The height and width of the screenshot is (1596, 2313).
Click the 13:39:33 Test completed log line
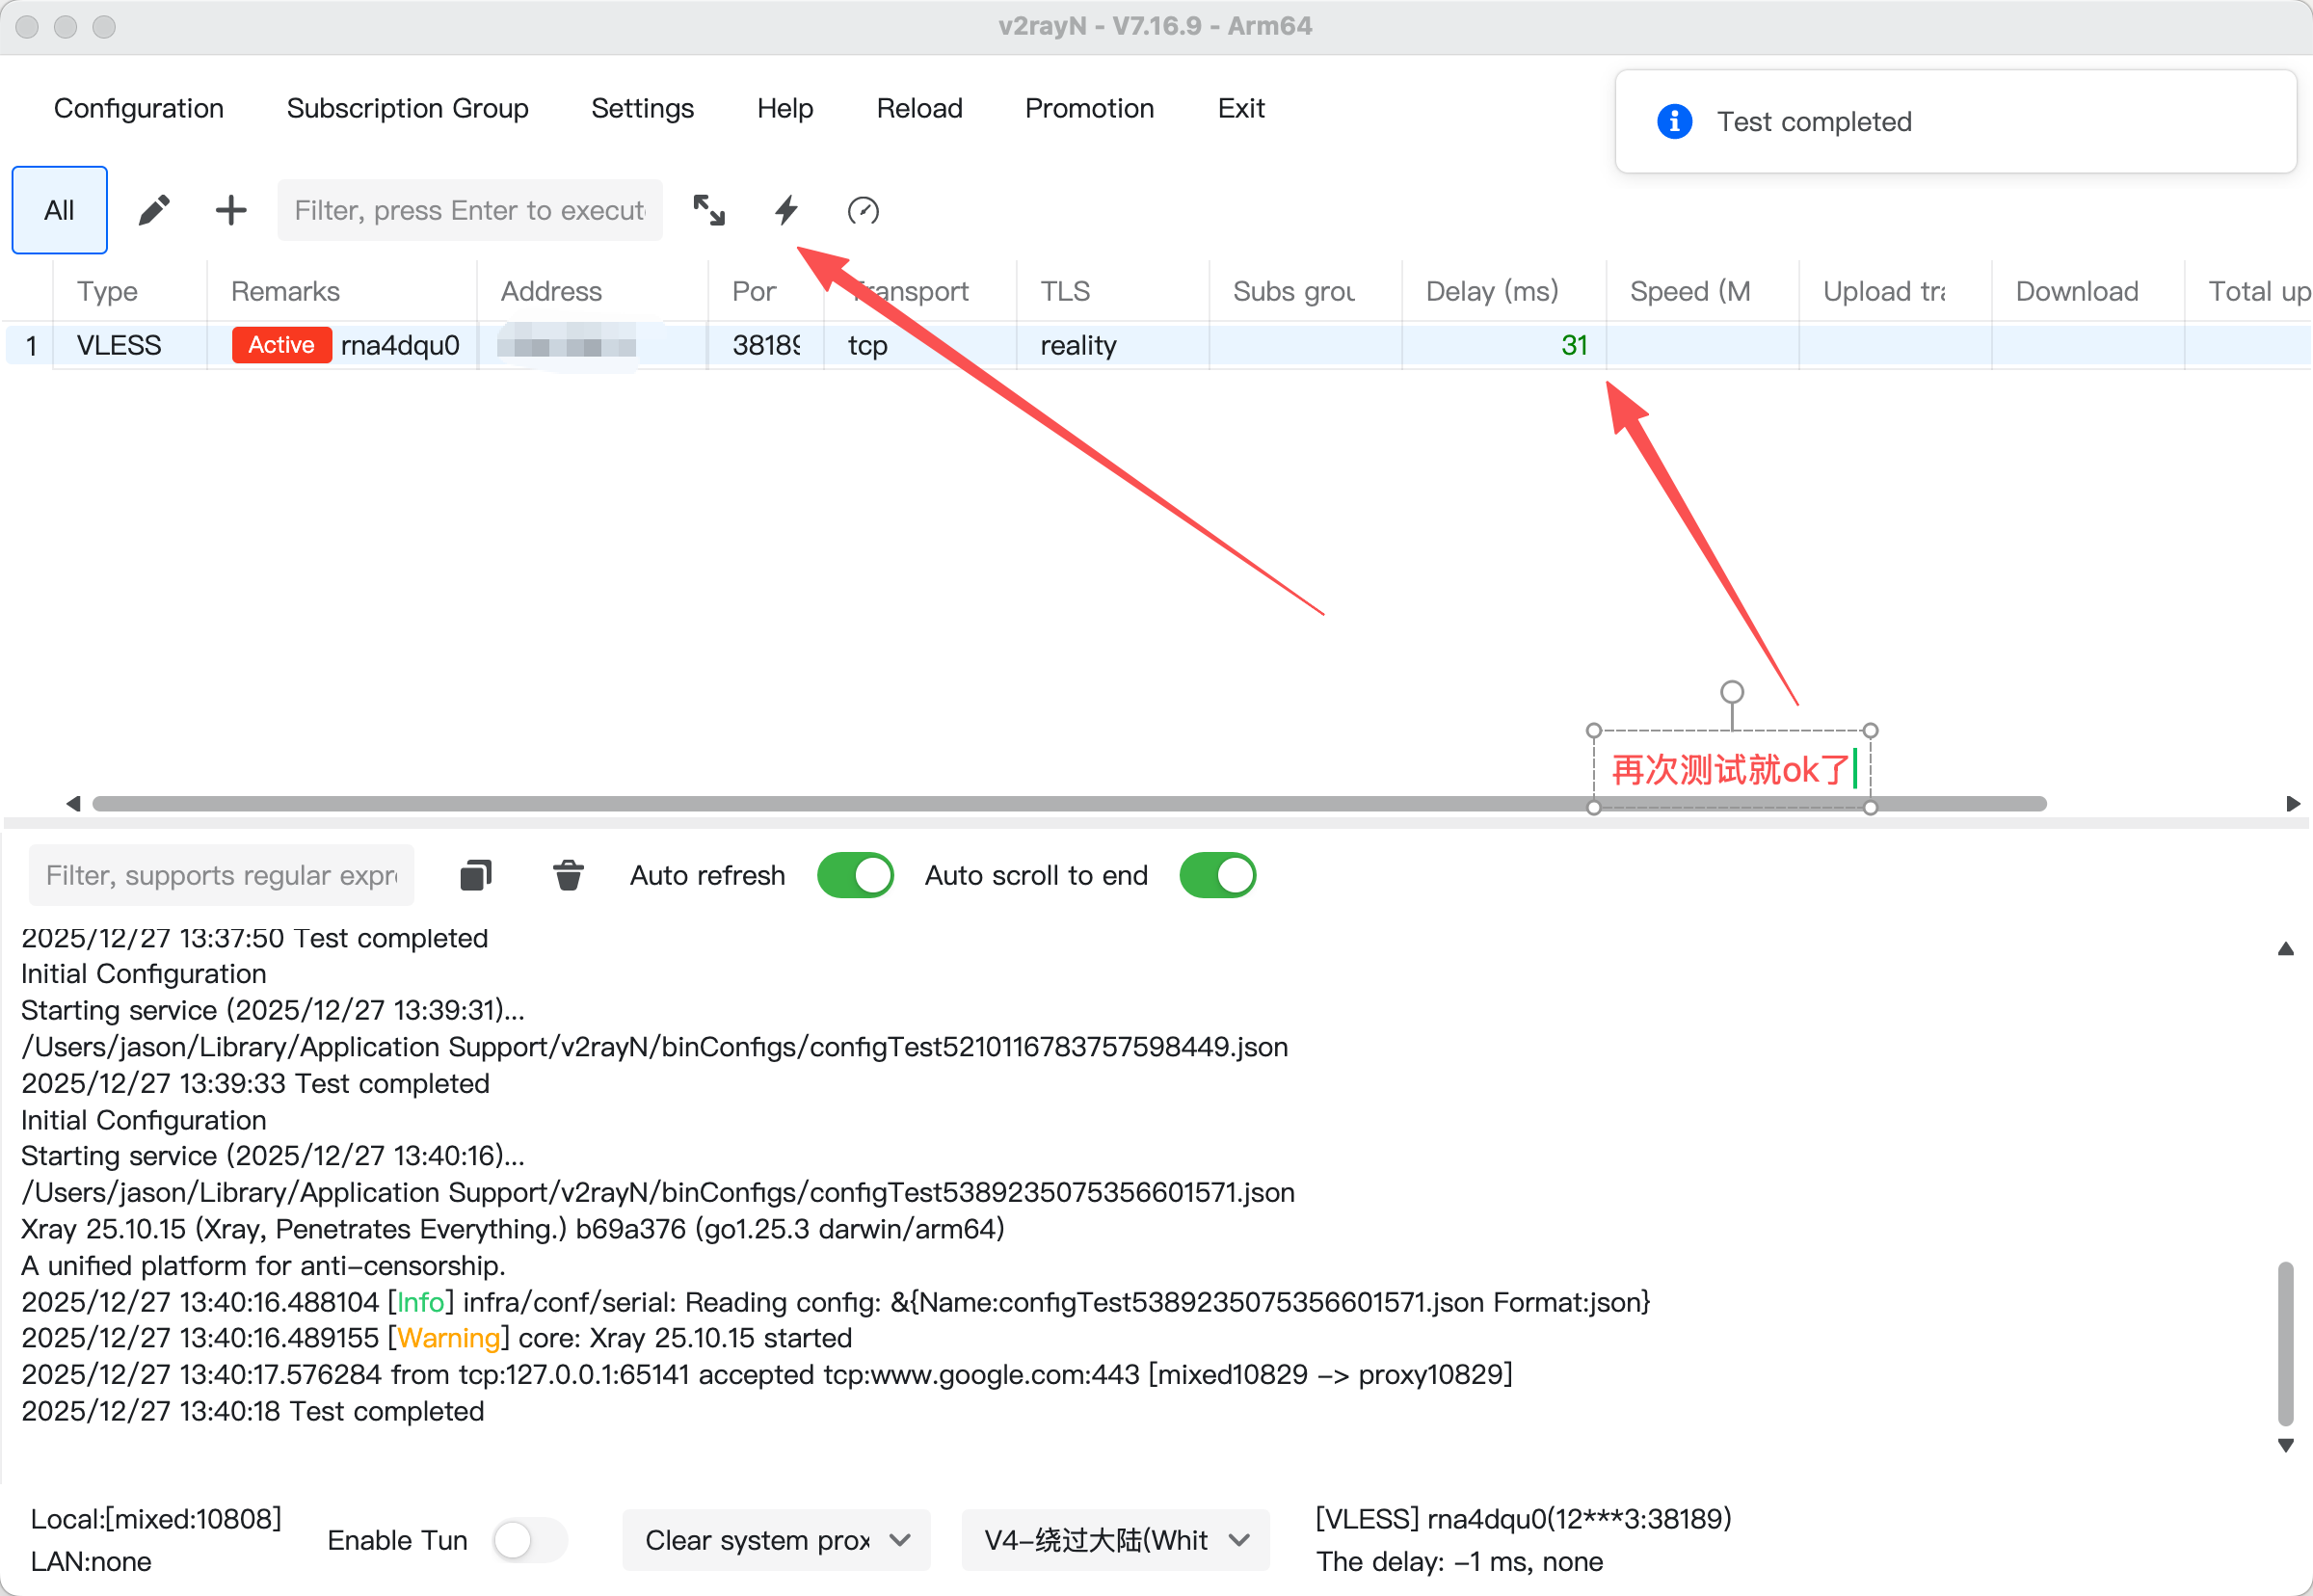256,1083
